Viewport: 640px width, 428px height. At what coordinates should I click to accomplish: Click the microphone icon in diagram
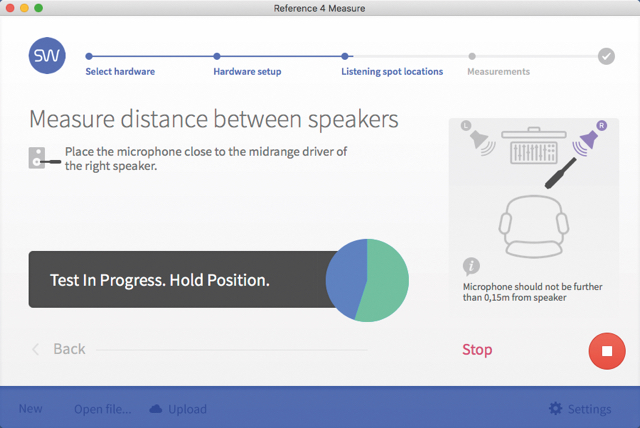click(x=560, y=173)
